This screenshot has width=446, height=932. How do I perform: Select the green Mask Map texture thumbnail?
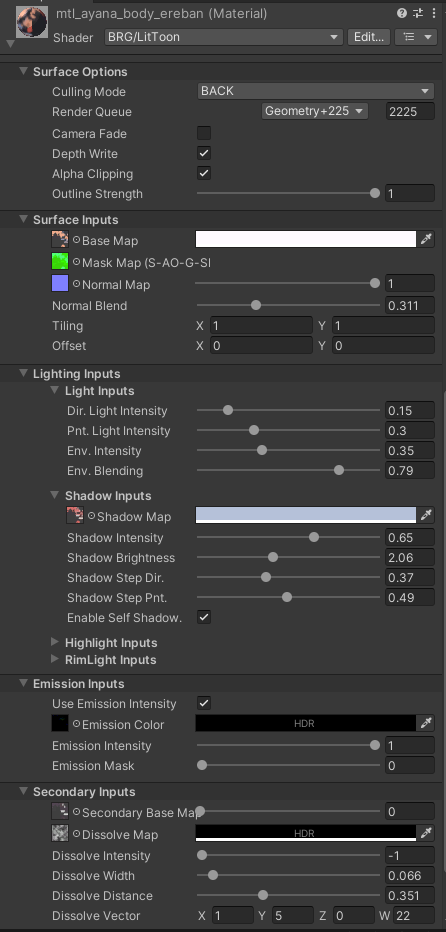pos(61,262)
